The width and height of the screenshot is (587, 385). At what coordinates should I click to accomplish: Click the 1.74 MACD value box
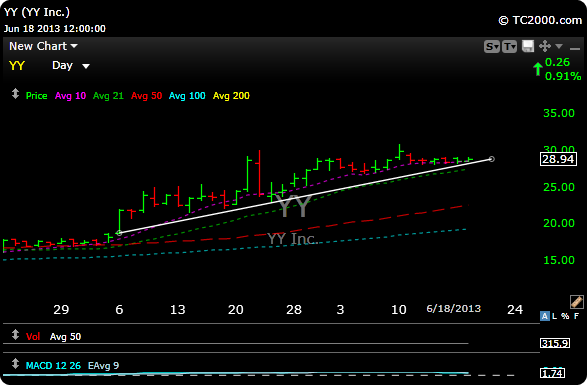click(552, 373)
